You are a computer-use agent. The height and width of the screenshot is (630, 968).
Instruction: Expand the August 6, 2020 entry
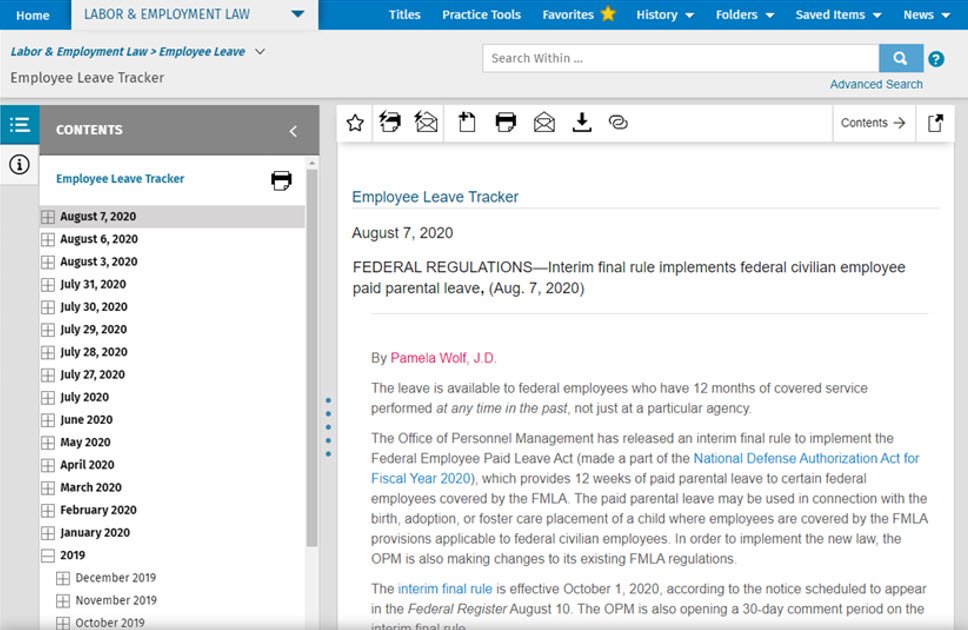coord(48,239)
